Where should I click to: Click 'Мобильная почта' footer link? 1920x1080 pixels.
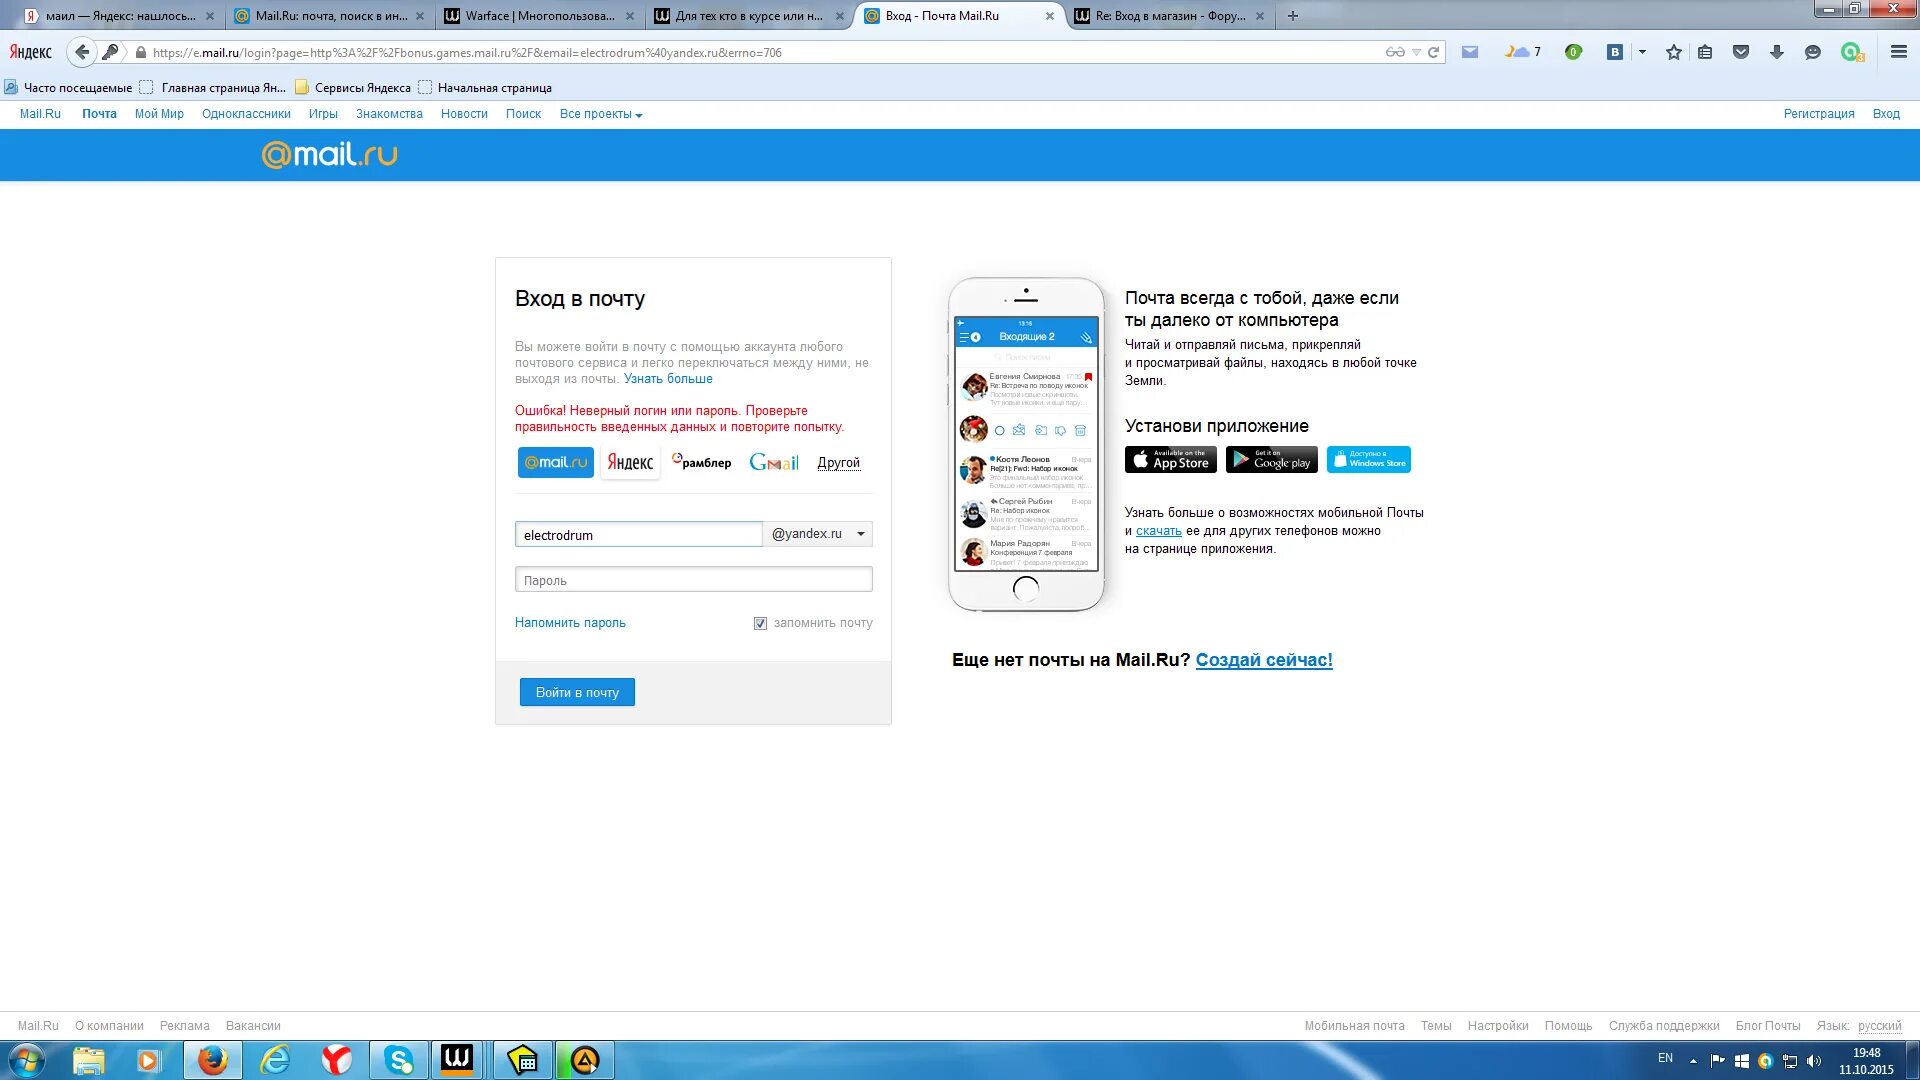(1354, 1026)
